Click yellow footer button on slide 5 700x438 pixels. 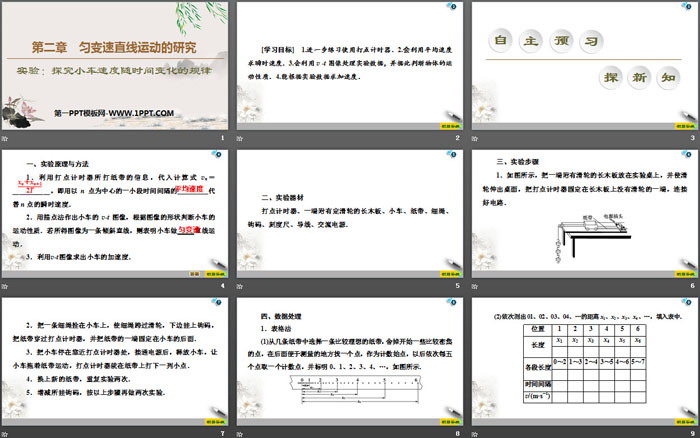(450, 274)
